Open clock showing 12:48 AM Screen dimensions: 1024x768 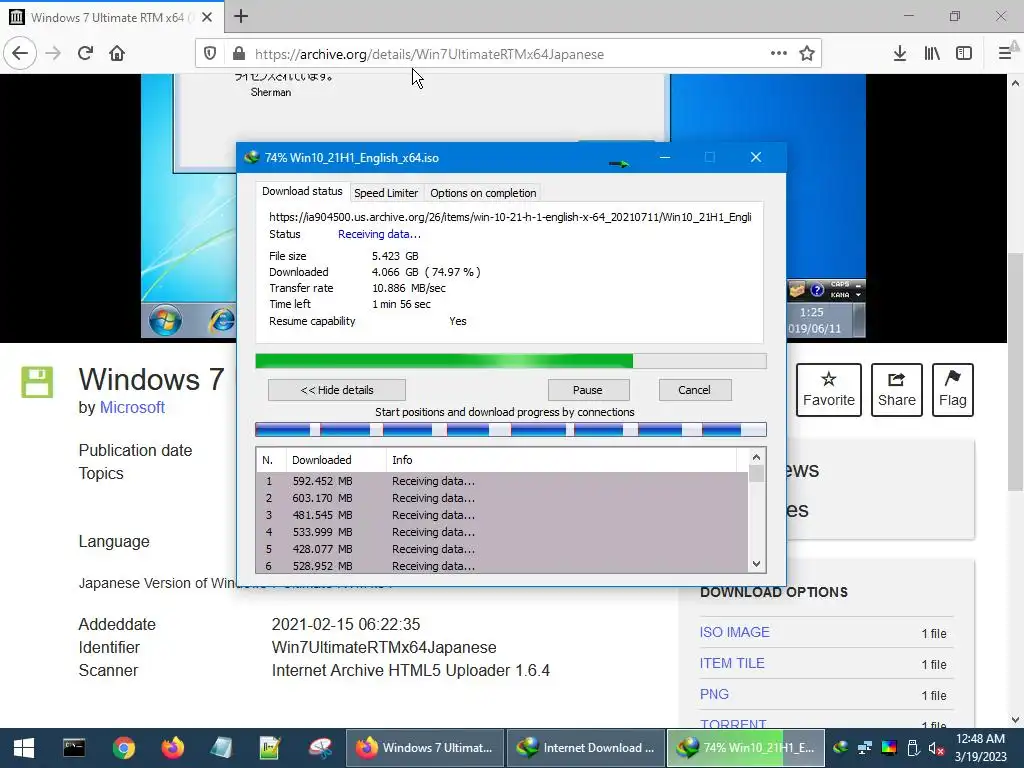tap(980, 748)
